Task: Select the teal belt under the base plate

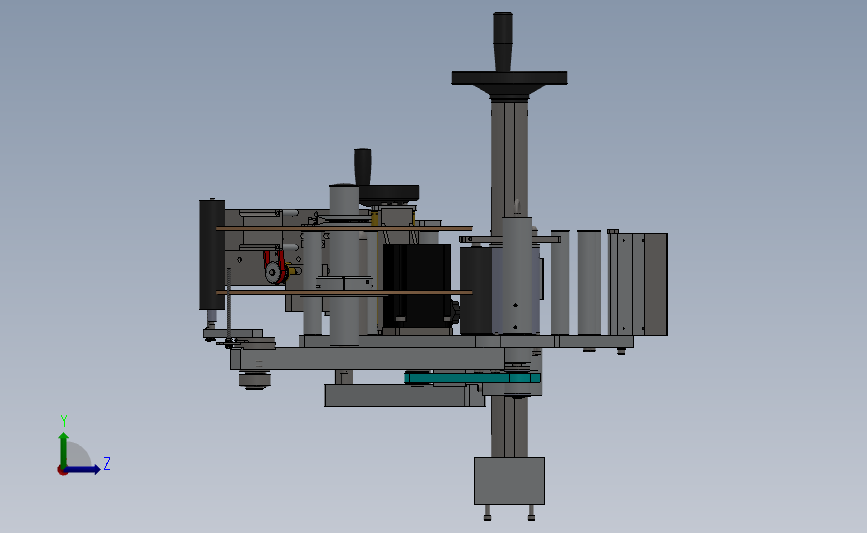Action: pos(472,378)
